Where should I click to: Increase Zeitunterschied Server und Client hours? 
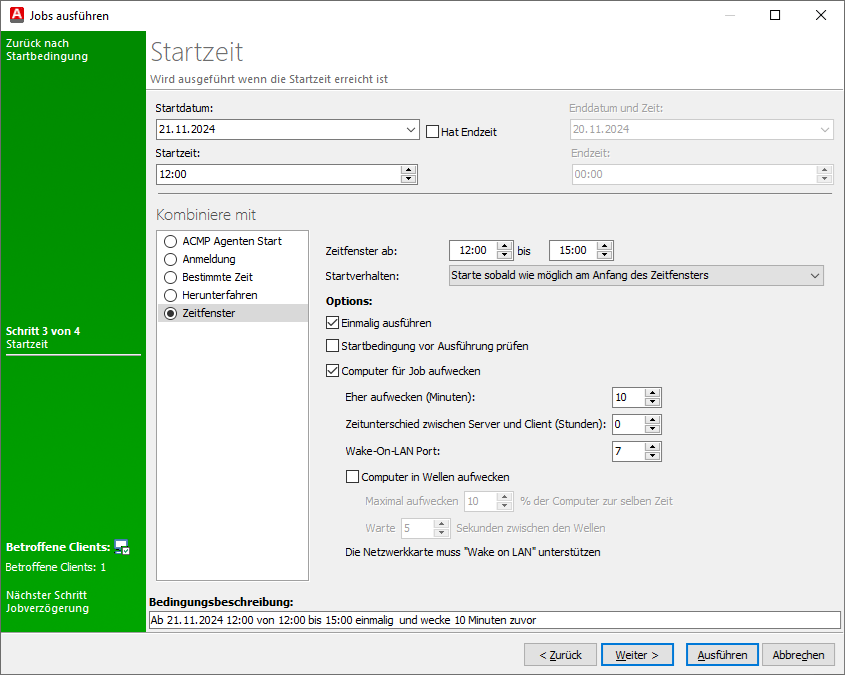(653, 420)
